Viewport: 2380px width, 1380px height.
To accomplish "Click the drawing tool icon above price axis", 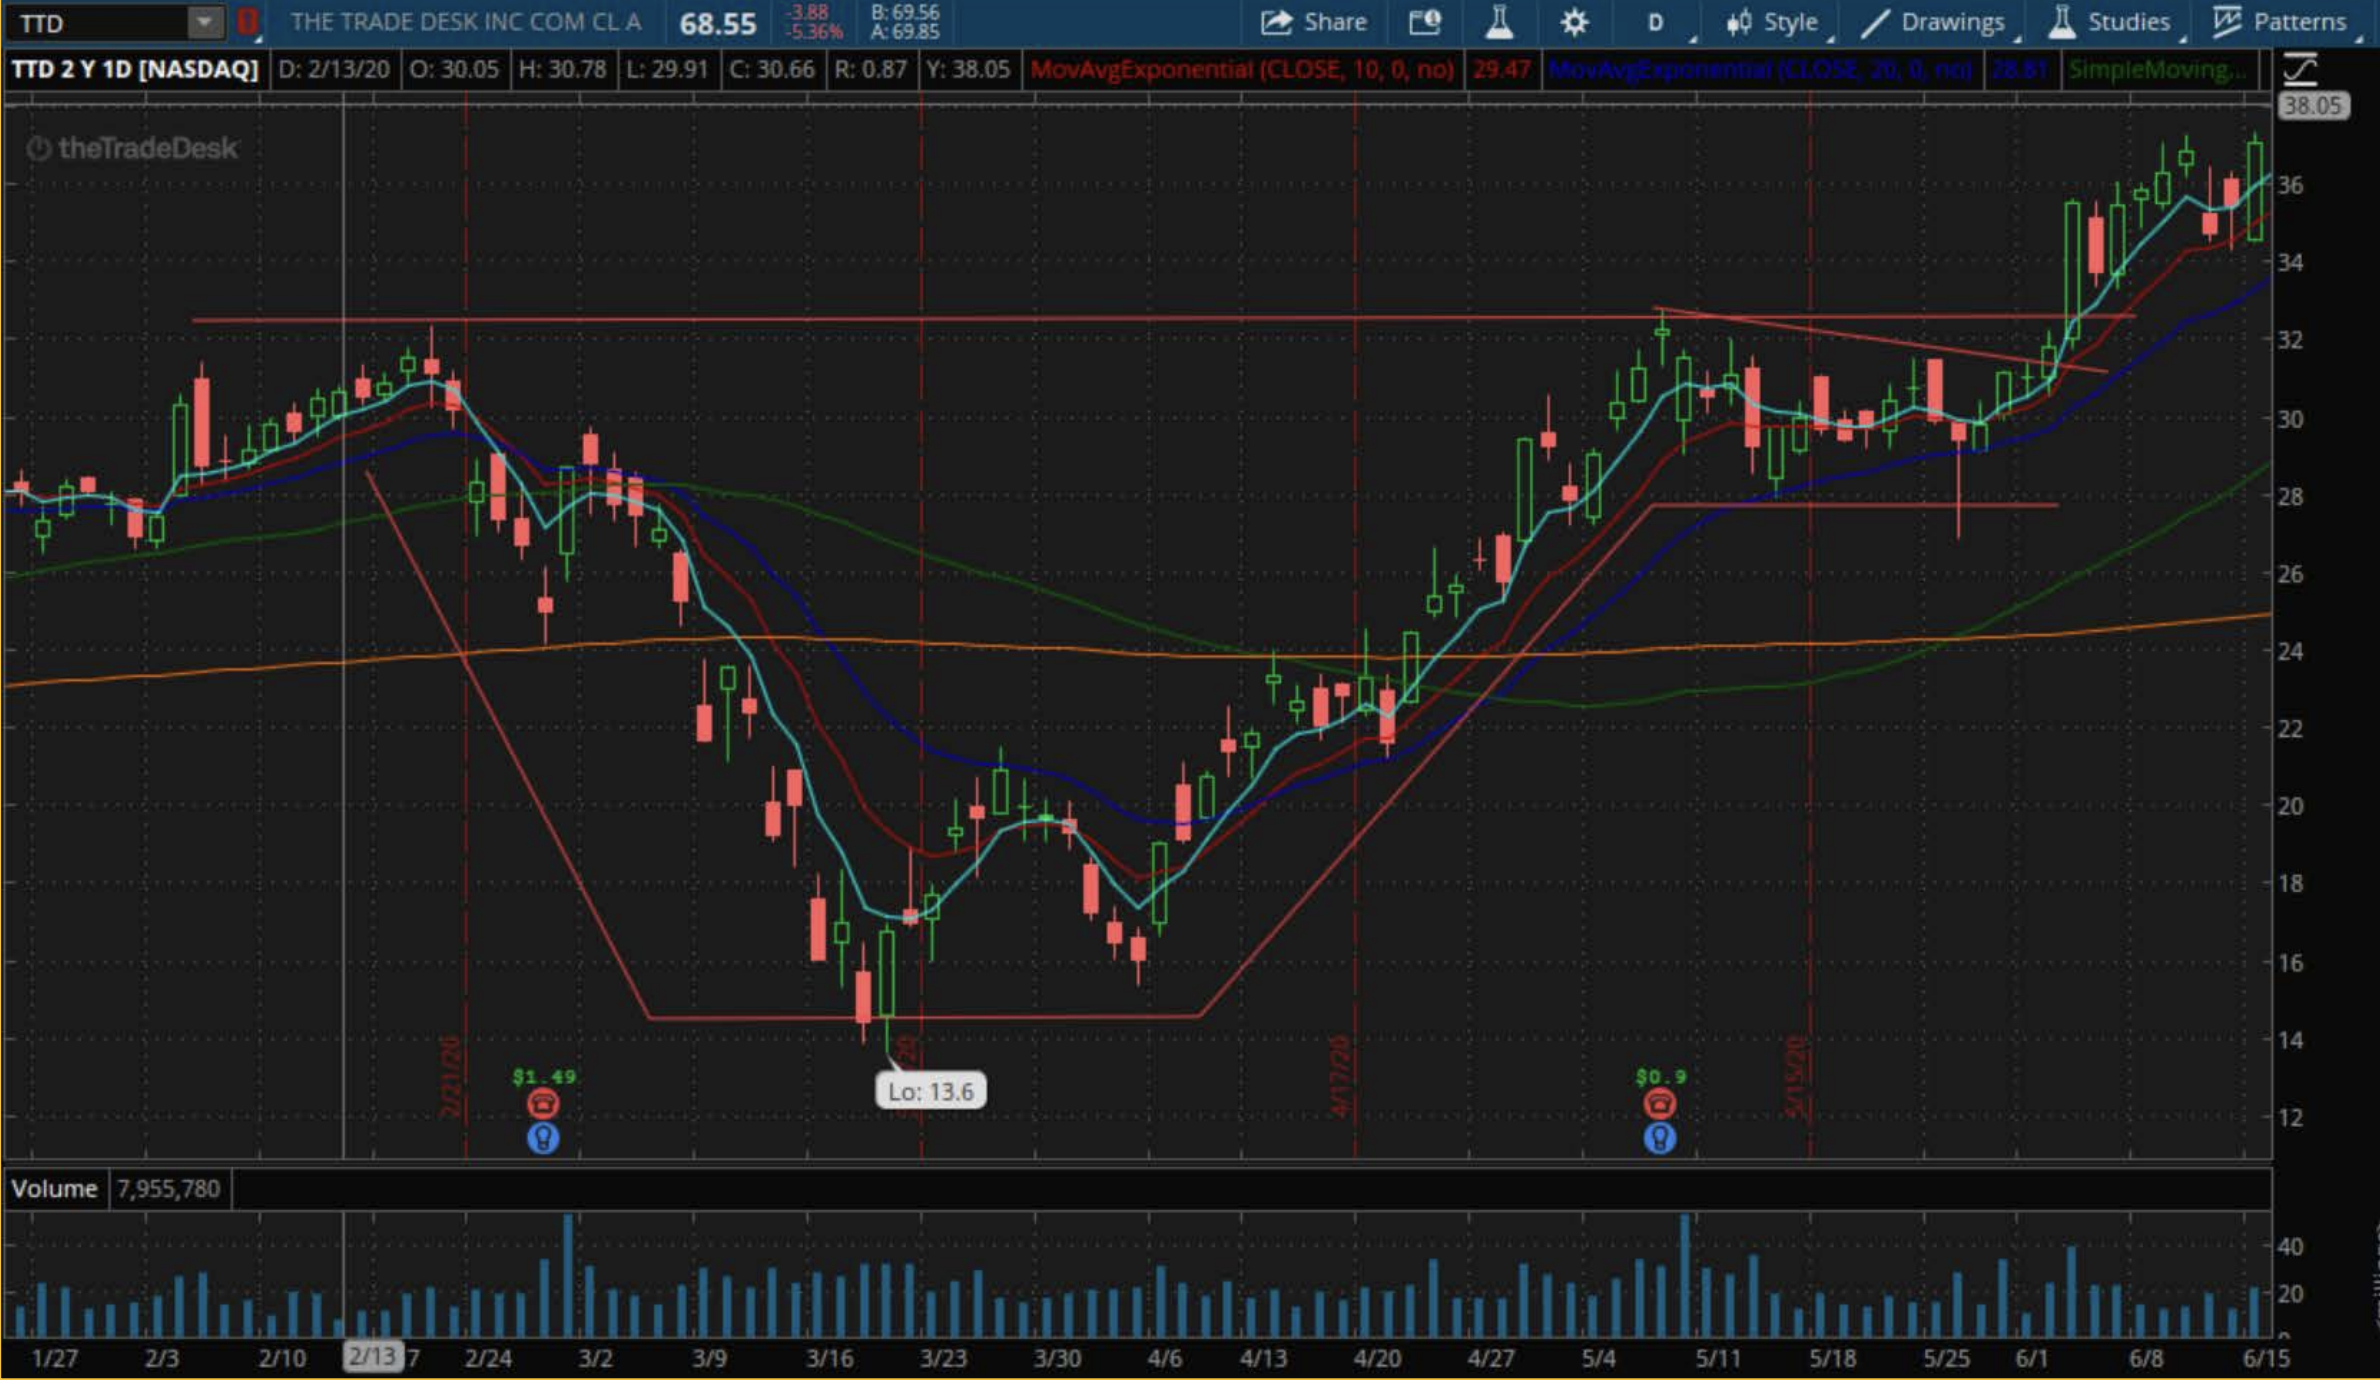I will 2300,68.
